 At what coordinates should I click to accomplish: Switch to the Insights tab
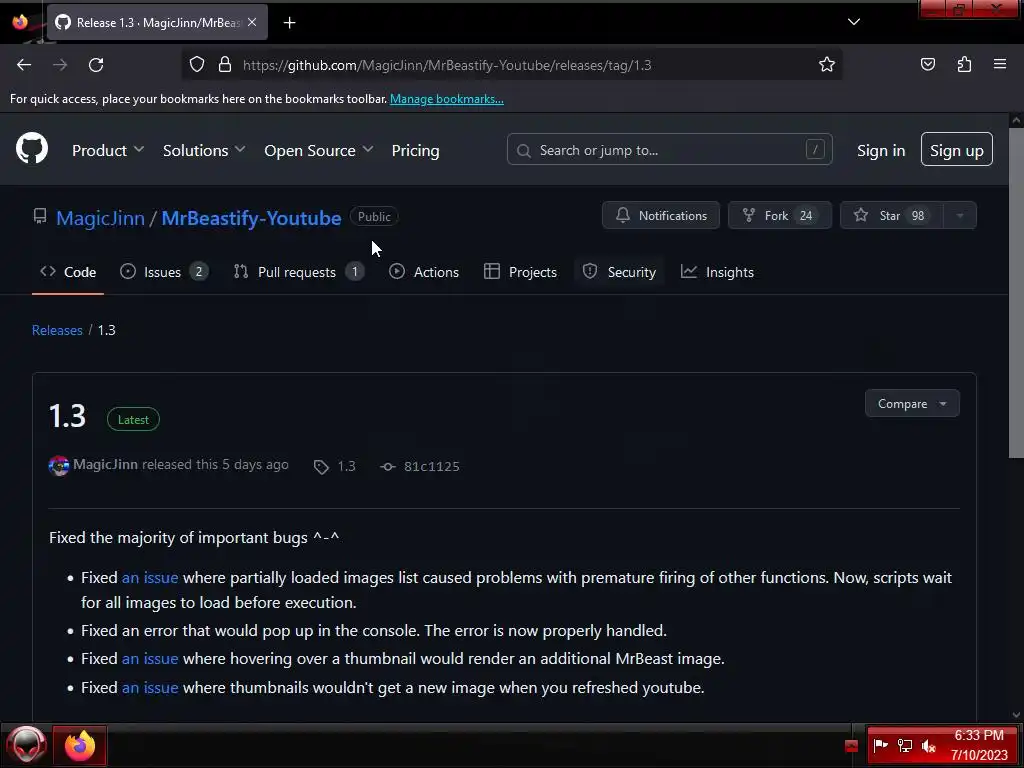pos(717,272)
